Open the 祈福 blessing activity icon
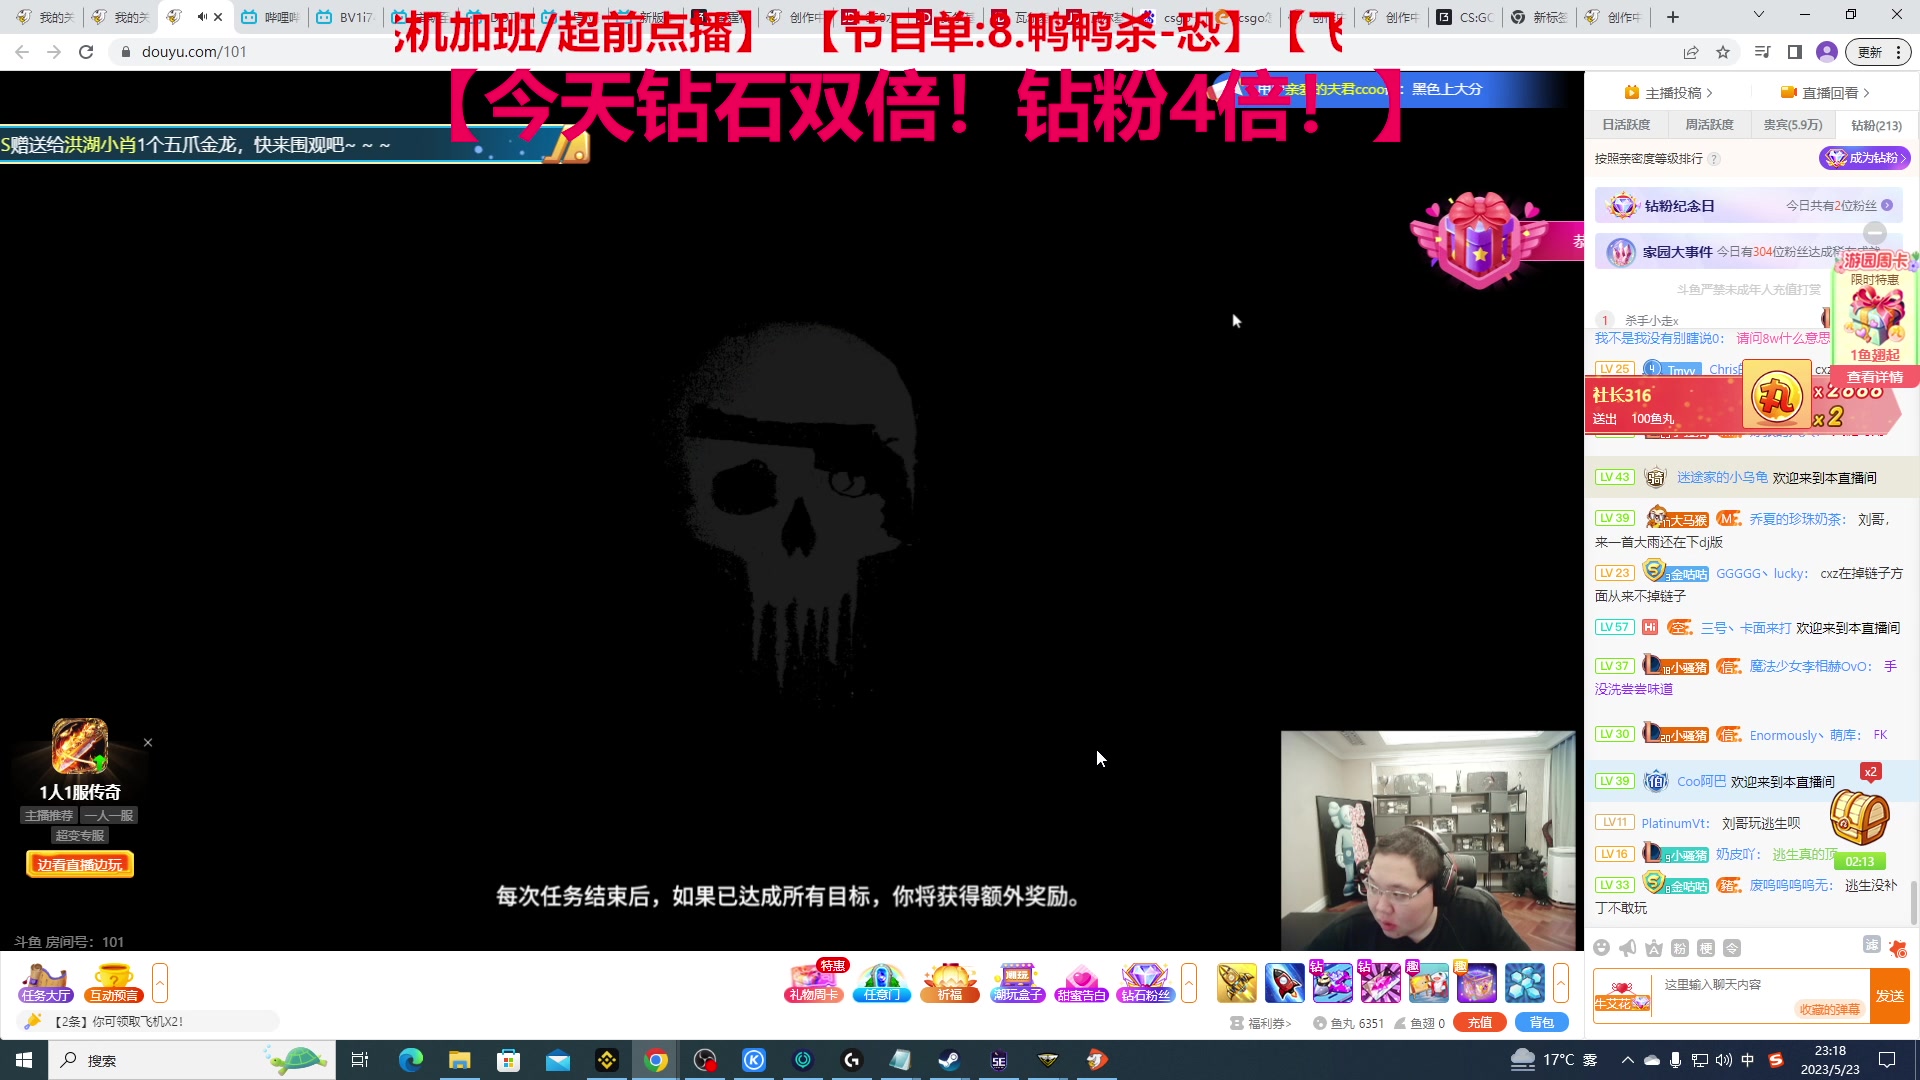The width and height of the screenshot is (1920, 1080). pyautogui.click(x=949, y=983)
